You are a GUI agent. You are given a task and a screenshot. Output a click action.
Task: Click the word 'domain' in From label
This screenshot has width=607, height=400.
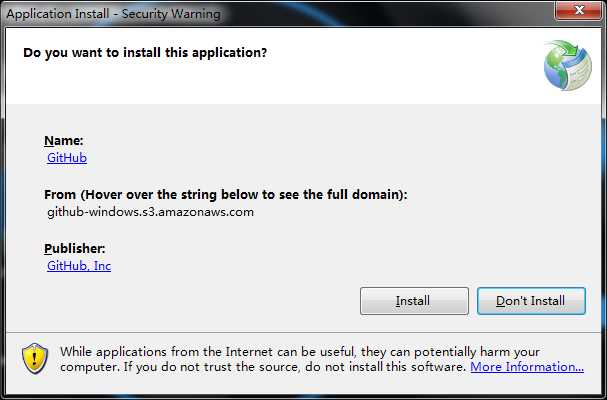point(376,194)
